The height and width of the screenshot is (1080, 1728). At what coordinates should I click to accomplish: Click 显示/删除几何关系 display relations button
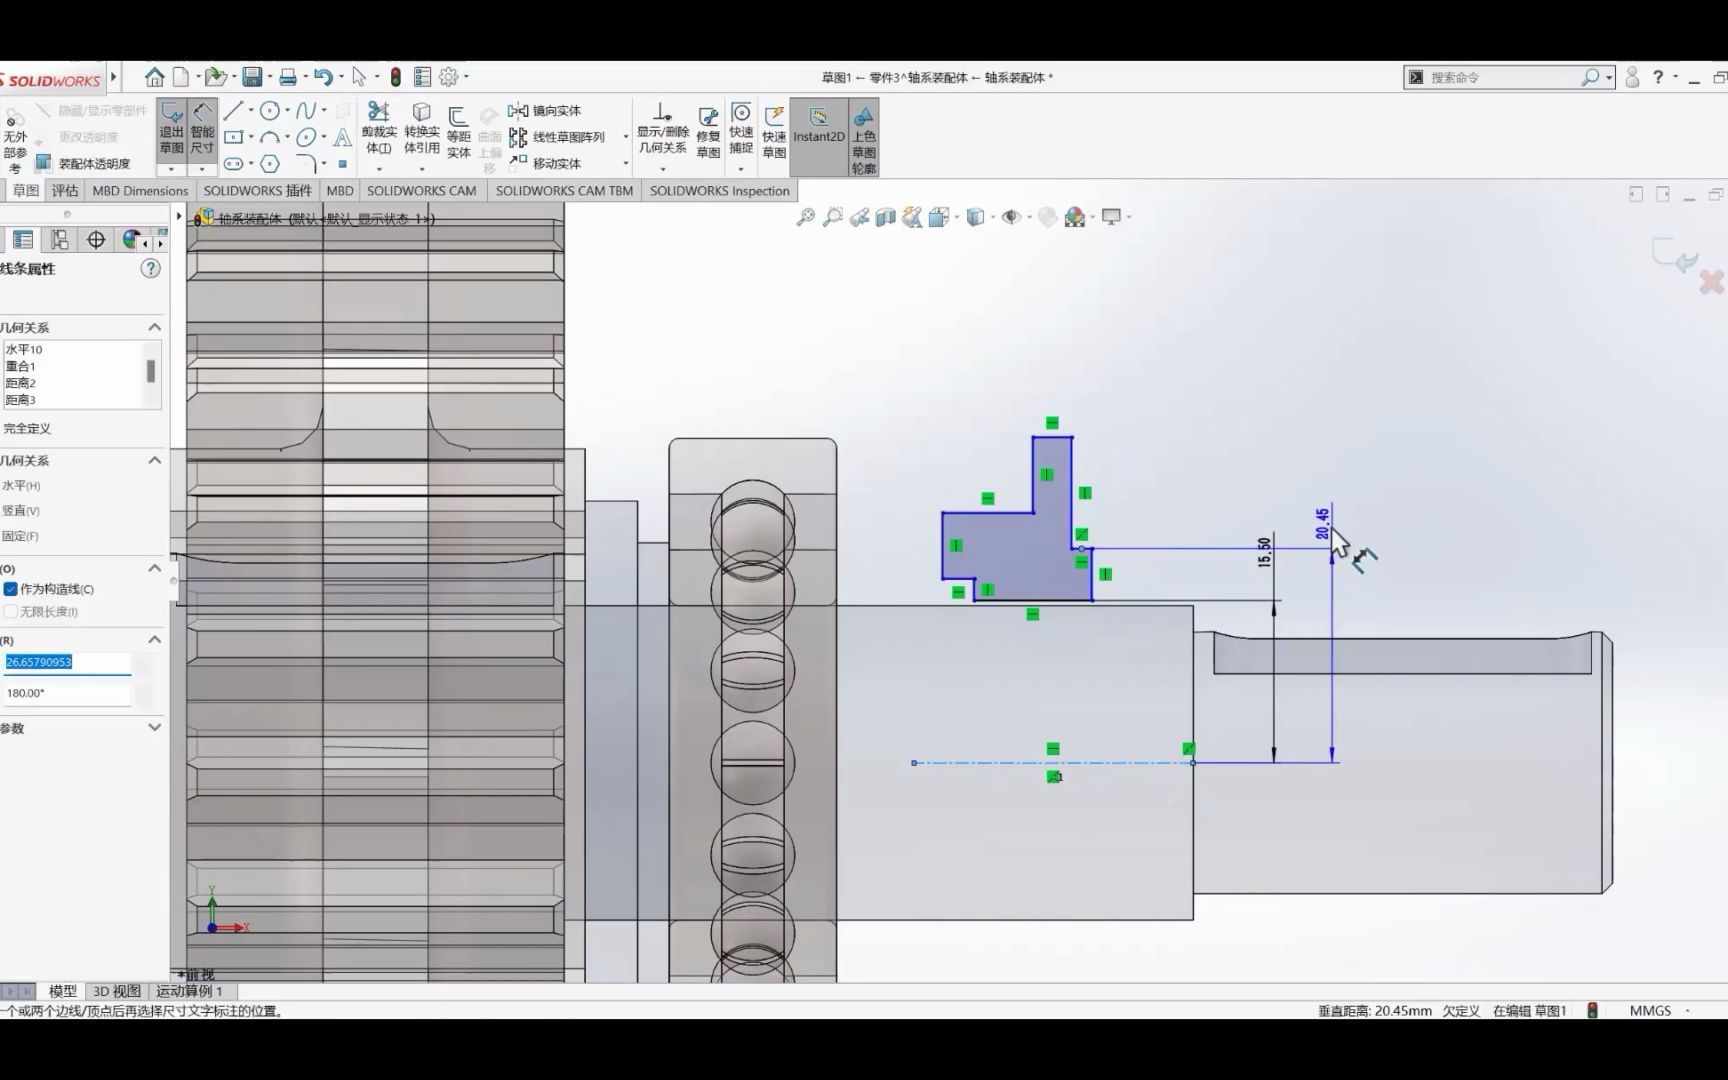point(663,128)
